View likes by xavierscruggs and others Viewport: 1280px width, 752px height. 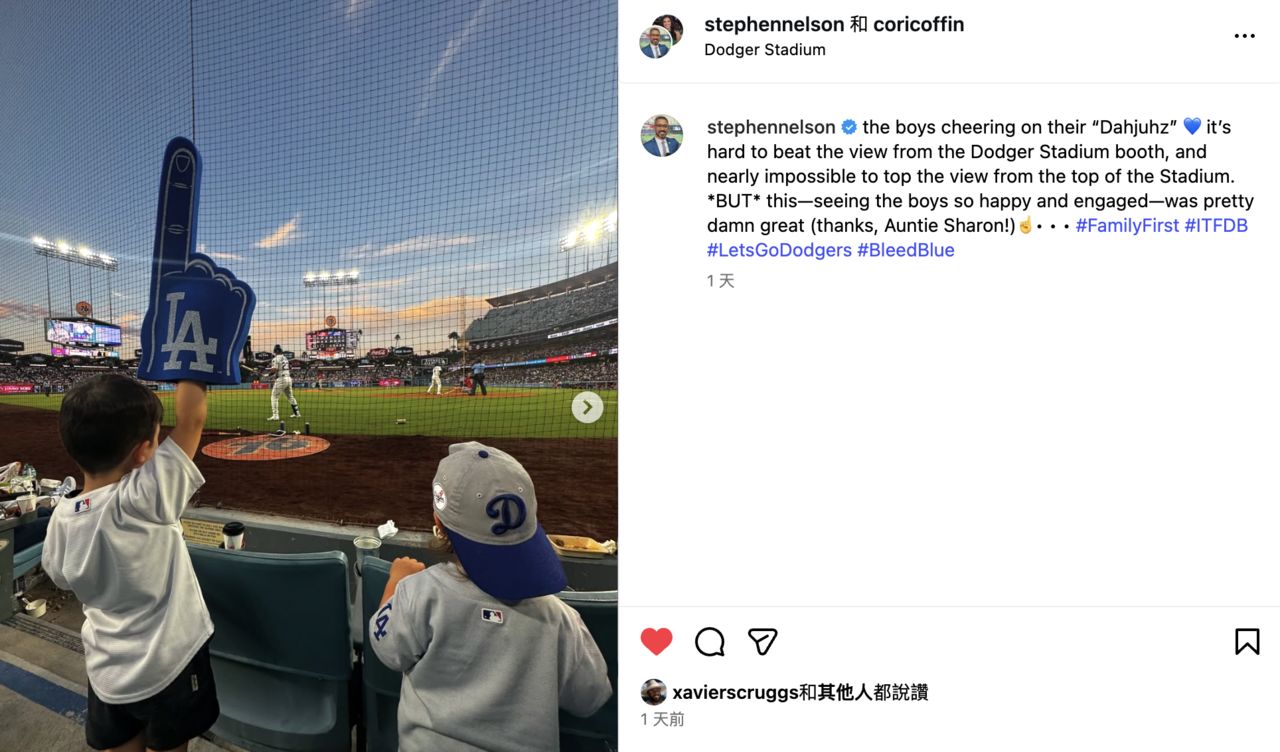tap(800, 692)
